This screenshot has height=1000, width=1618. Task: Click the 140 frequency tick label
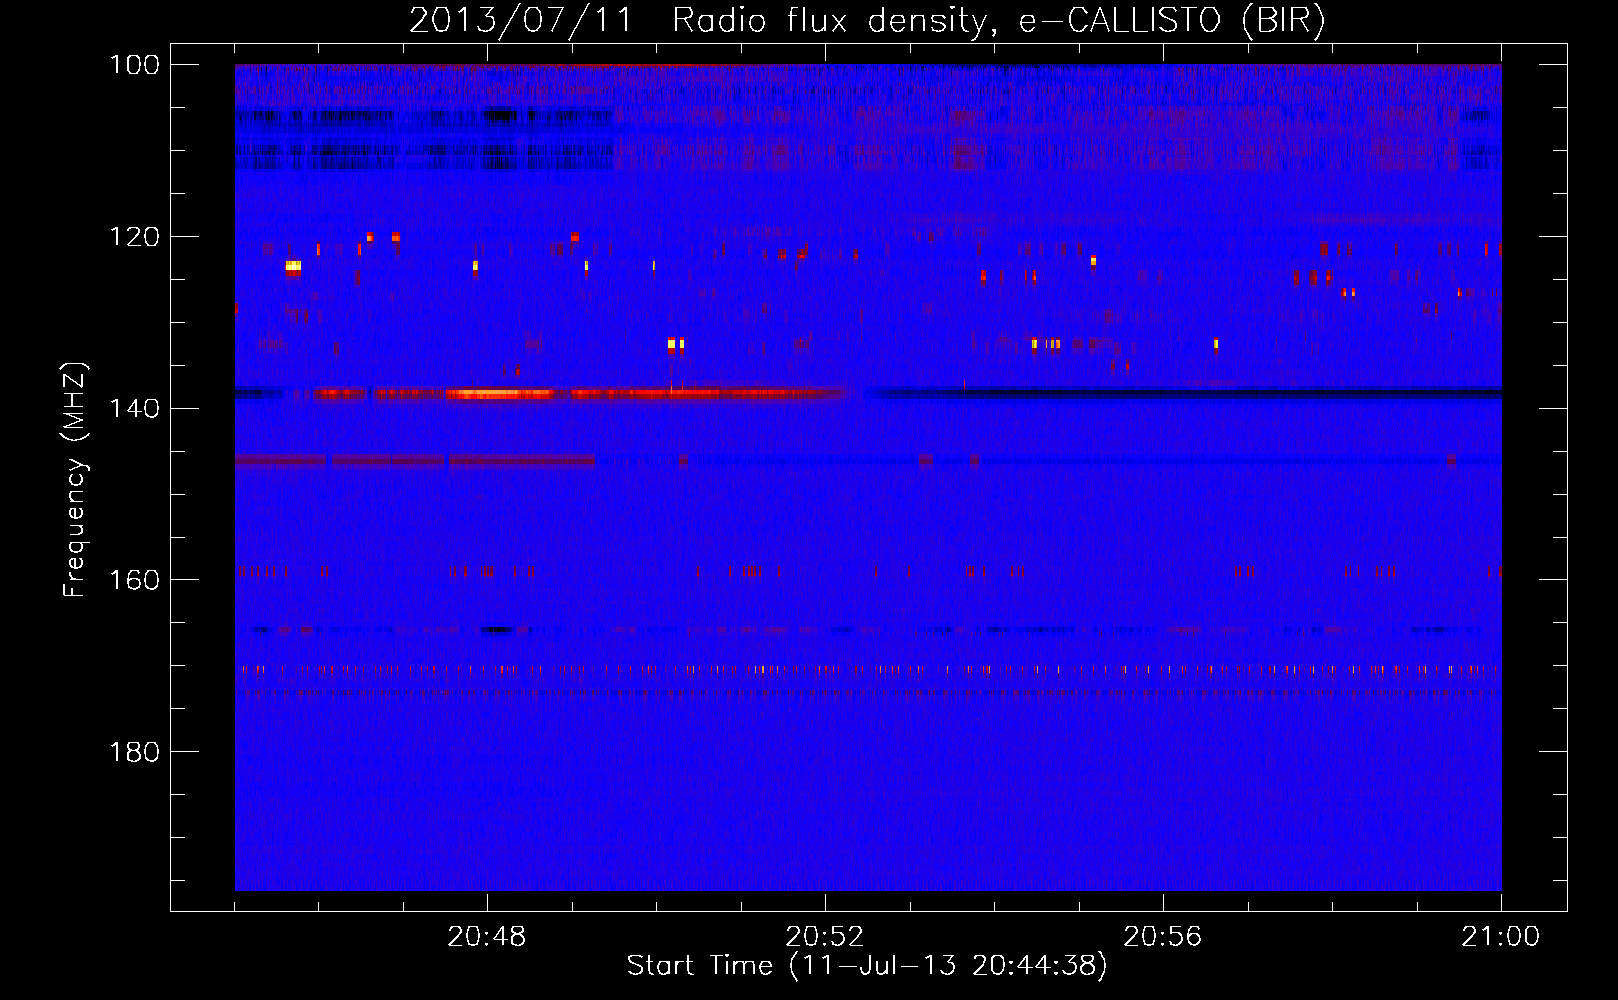pos(134,408)
